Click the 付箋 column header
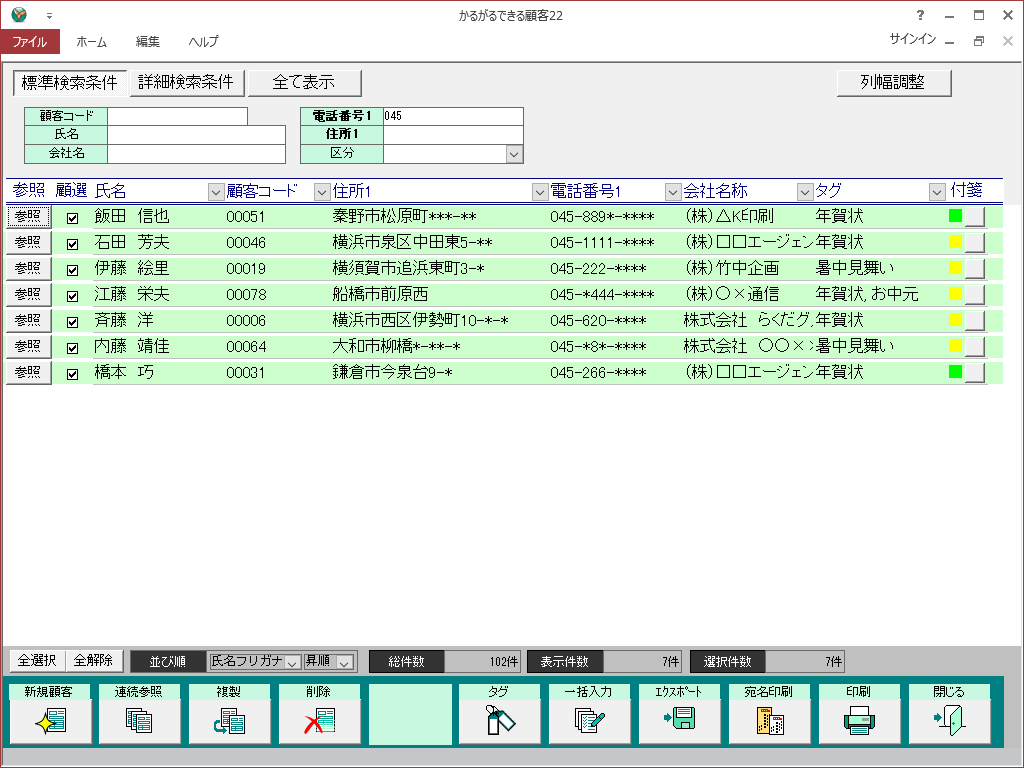 point(967,190)
